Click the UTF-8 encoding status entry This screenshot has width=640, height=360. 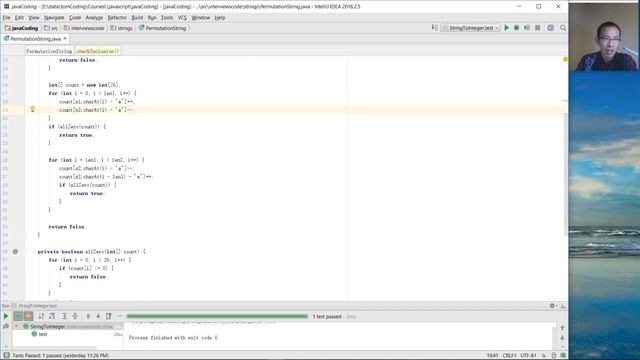(529, 356)
